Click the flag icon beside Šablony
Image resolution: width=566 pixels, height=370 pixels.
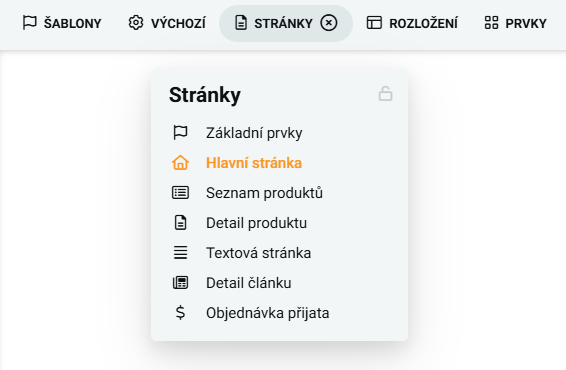30,23
